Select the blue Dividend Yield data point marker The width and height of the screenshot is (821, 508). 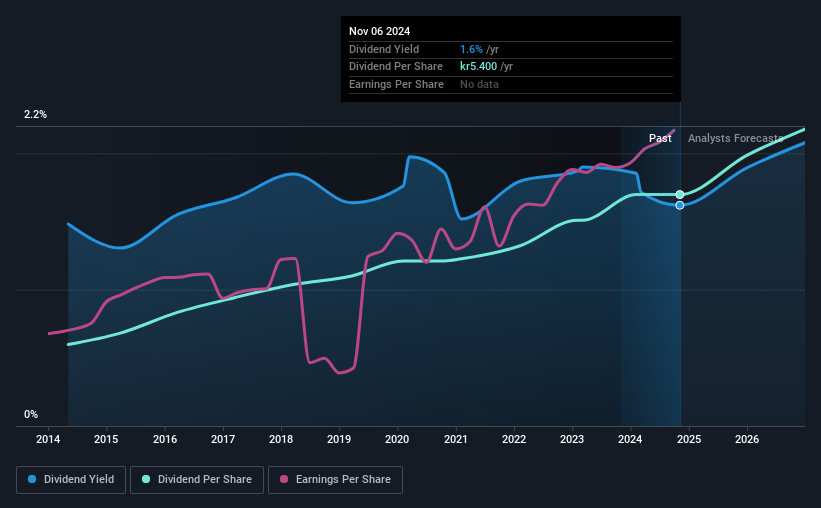(x=680, y=205)
